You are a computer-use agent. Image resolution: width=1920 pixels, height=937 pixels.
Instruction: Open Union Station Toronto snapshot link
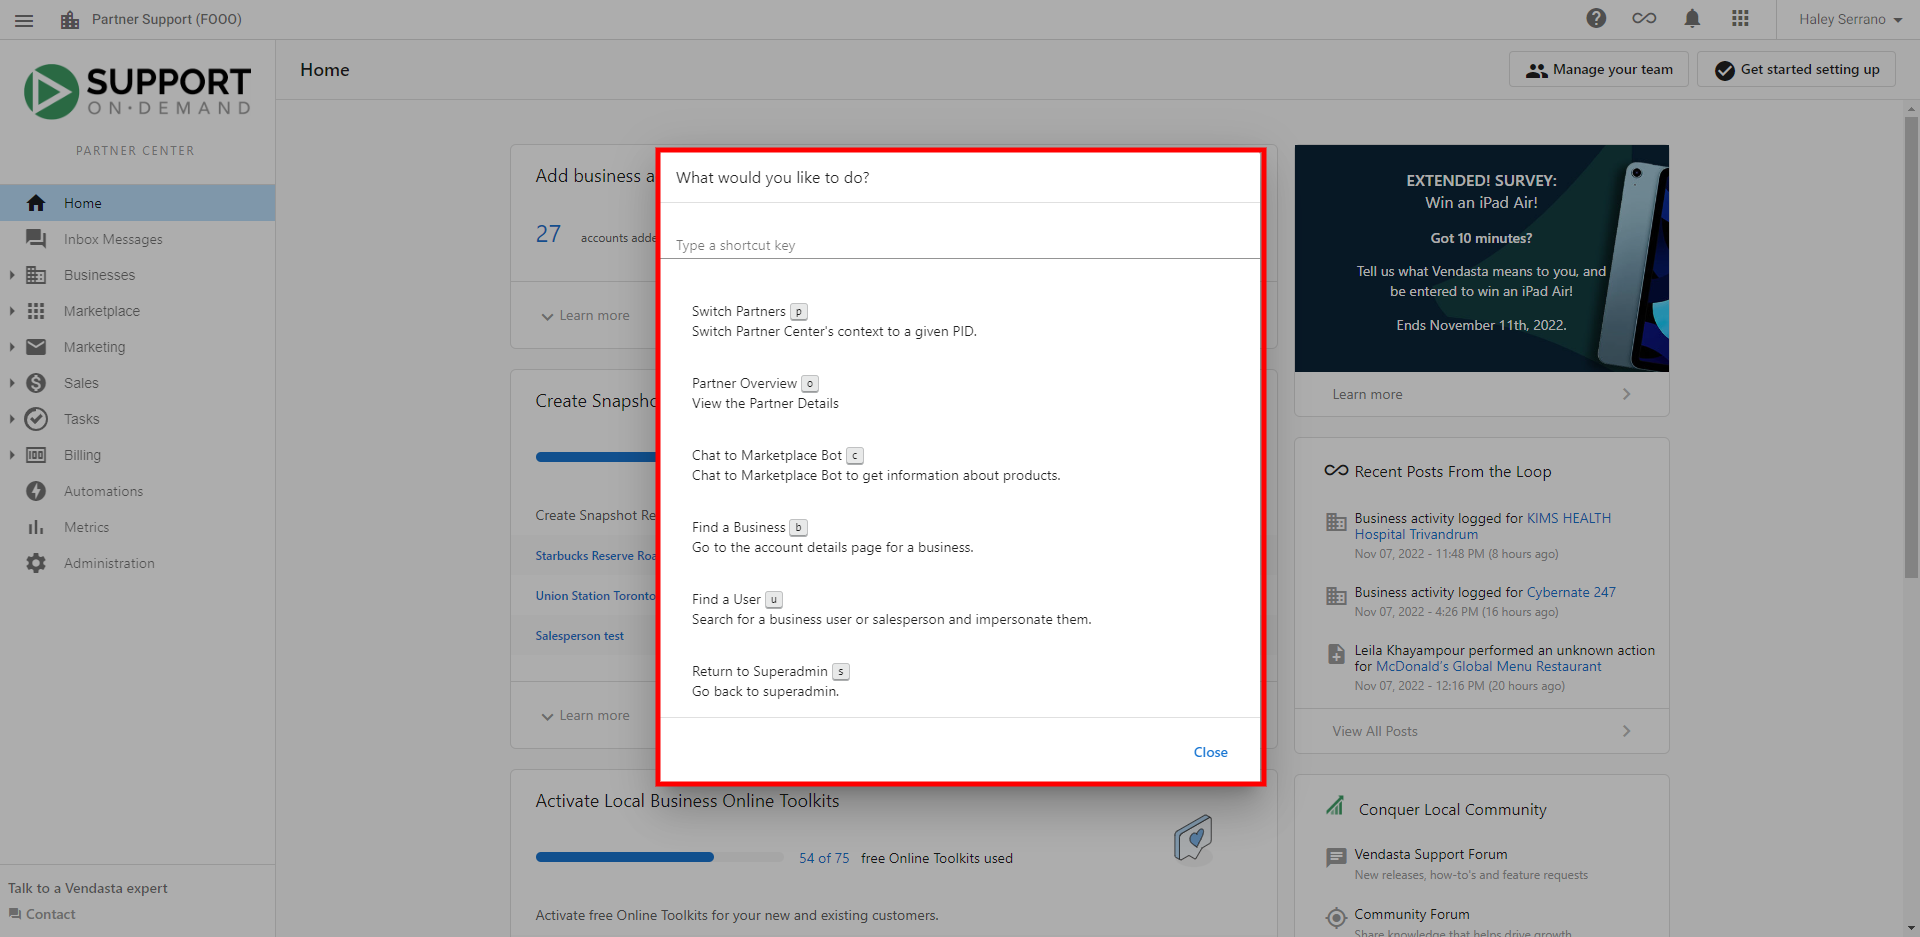(x=595, y=596)
